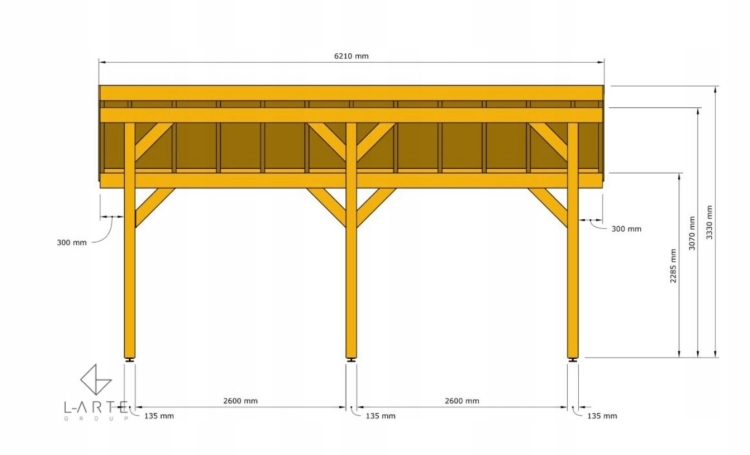Viewport: 750px width, 455px height.
Task: Click the left-side 300 mm overhang label
Action: click(72, 243)
